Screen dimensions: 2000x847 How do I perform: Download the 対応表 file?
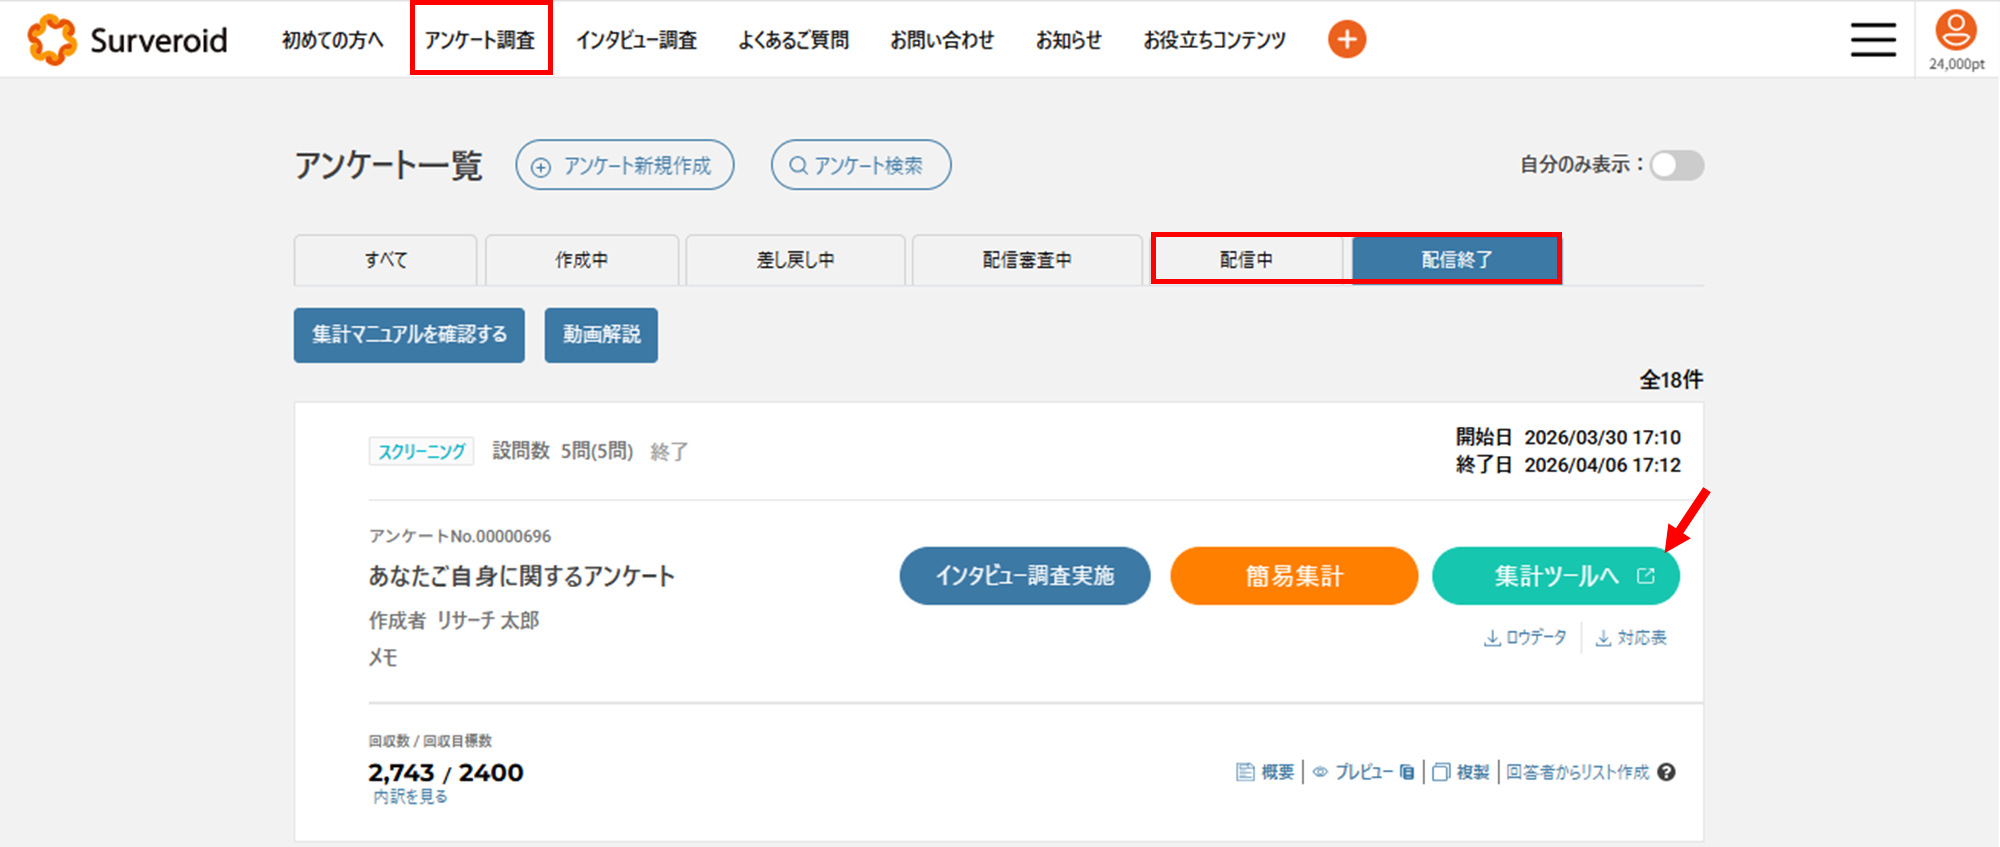pyautogui.click(x=1631, y=638)
